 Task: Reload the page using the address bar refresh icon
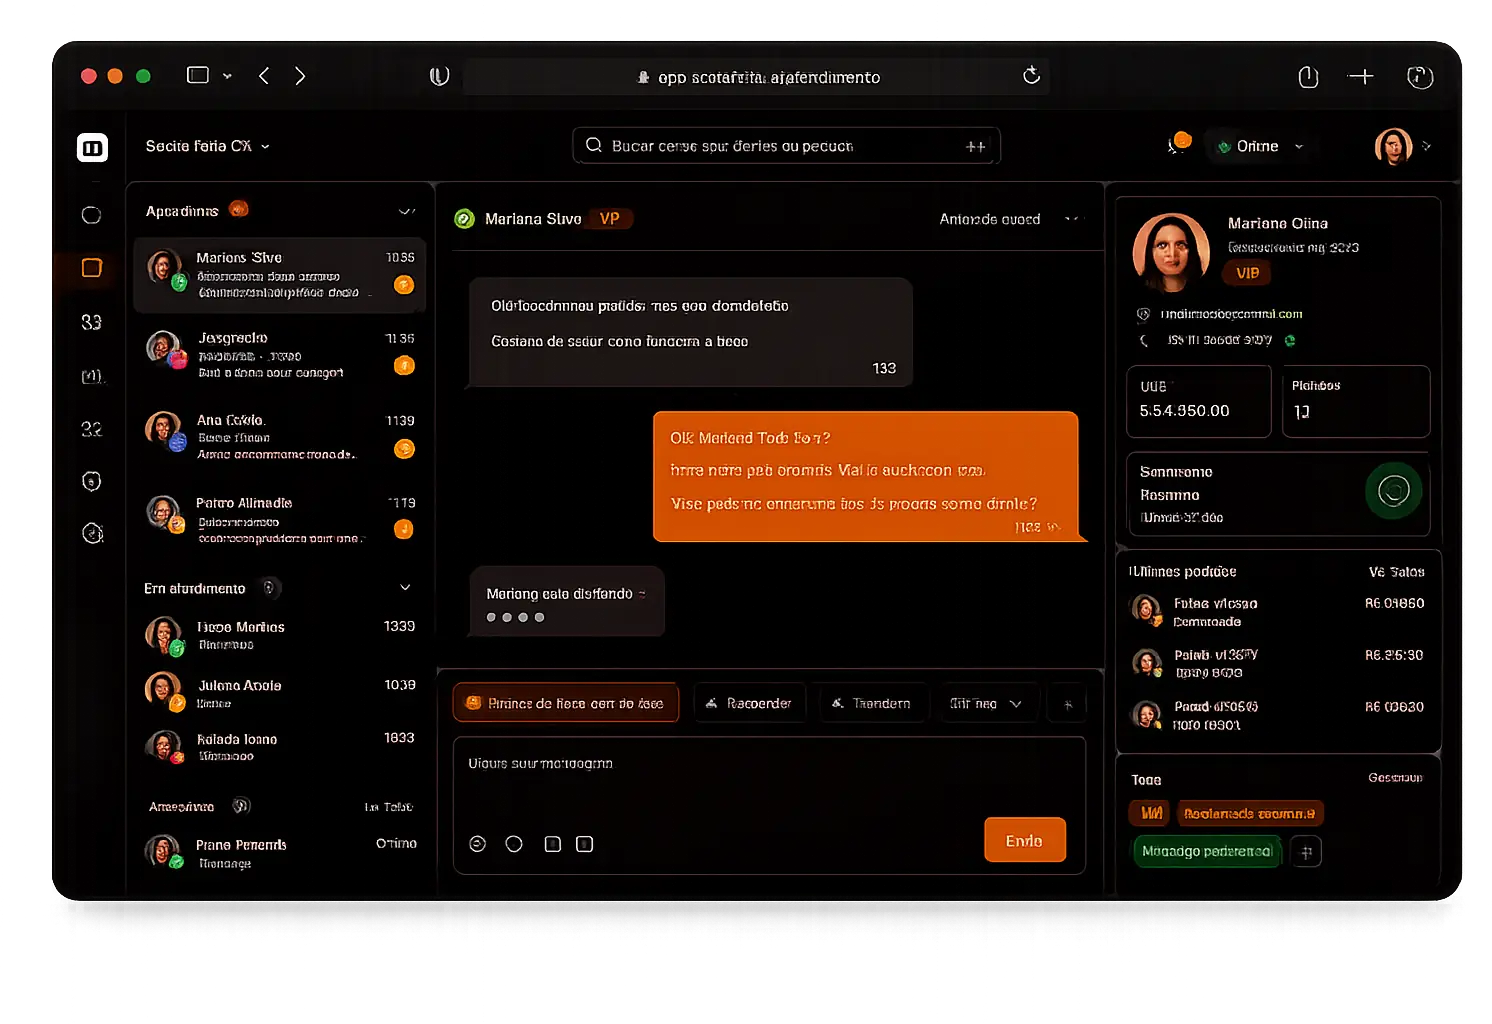point(1031,76)
